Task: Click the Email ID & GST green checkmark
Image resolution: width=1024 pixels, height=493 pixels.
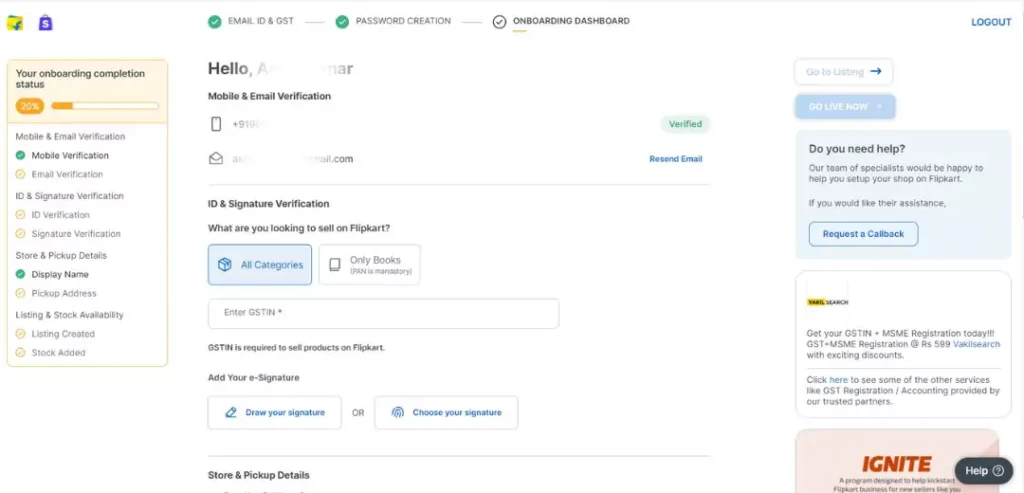Action: click(x=214, y=22)
